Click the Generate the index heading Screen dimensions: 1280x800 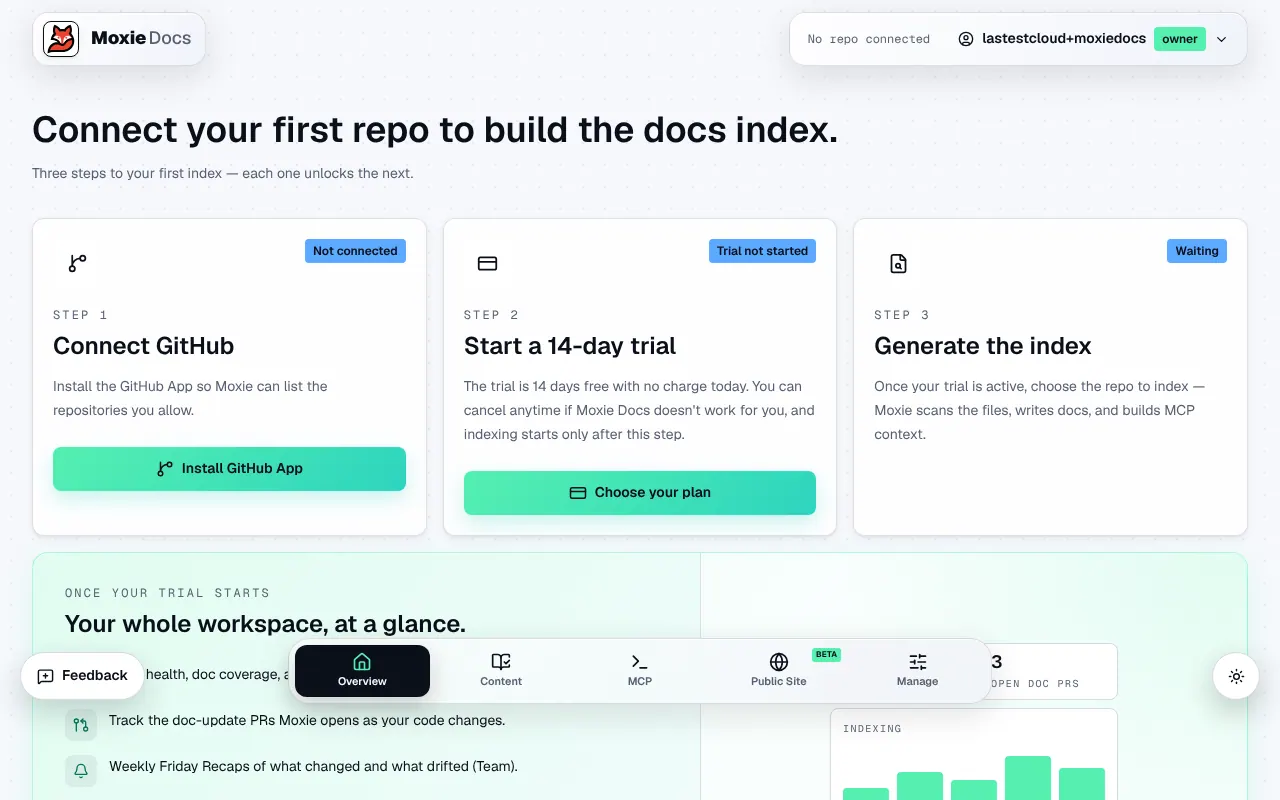(x=983, y=346)
